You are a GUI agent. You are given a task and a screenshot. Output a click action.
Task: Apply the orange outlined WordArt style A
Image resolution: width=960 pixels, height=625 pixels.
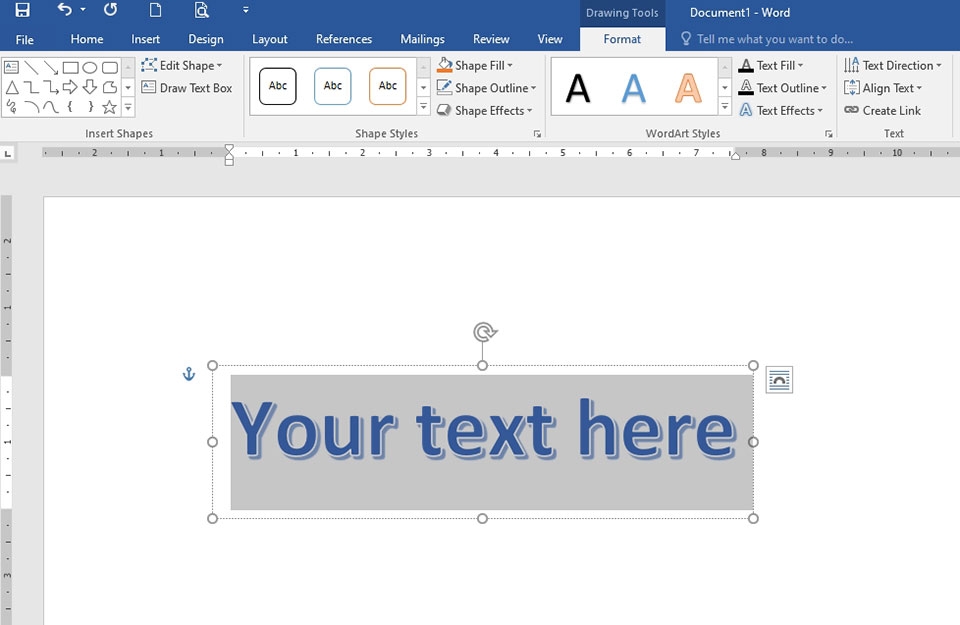click(687, 88)
